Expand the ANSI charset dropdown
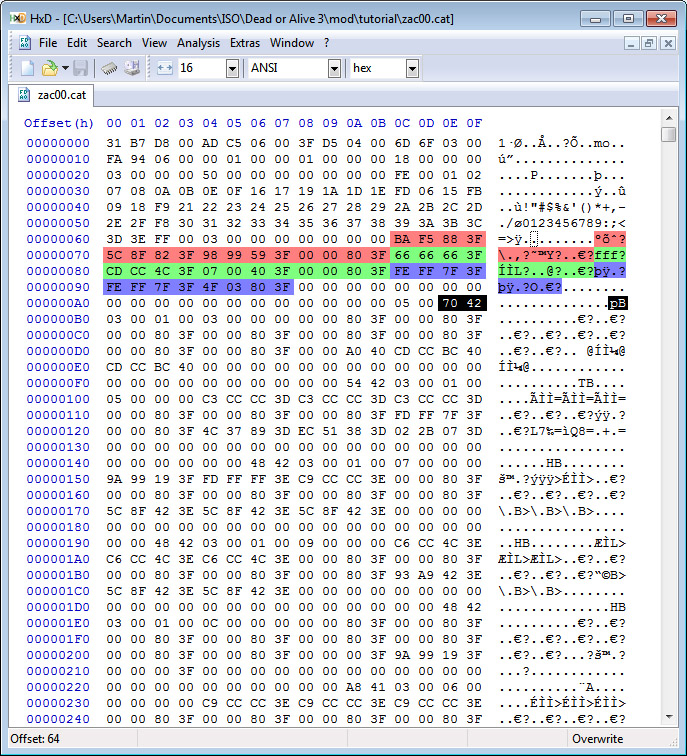 (x=334, y=68)
